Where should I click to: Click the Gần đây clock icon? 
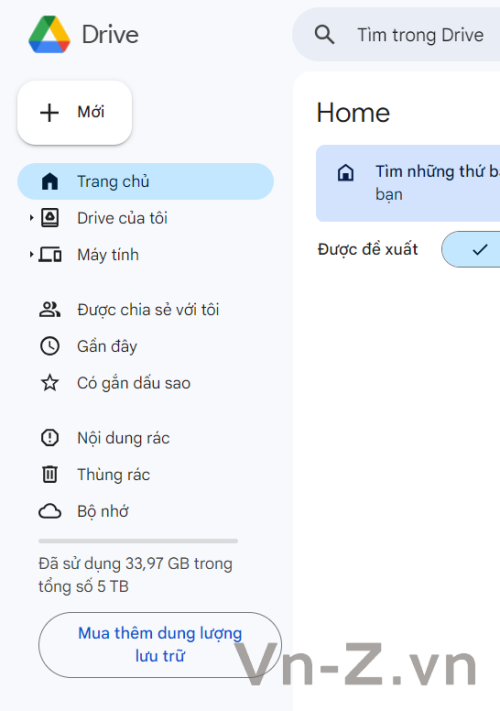tap(49, 346)
